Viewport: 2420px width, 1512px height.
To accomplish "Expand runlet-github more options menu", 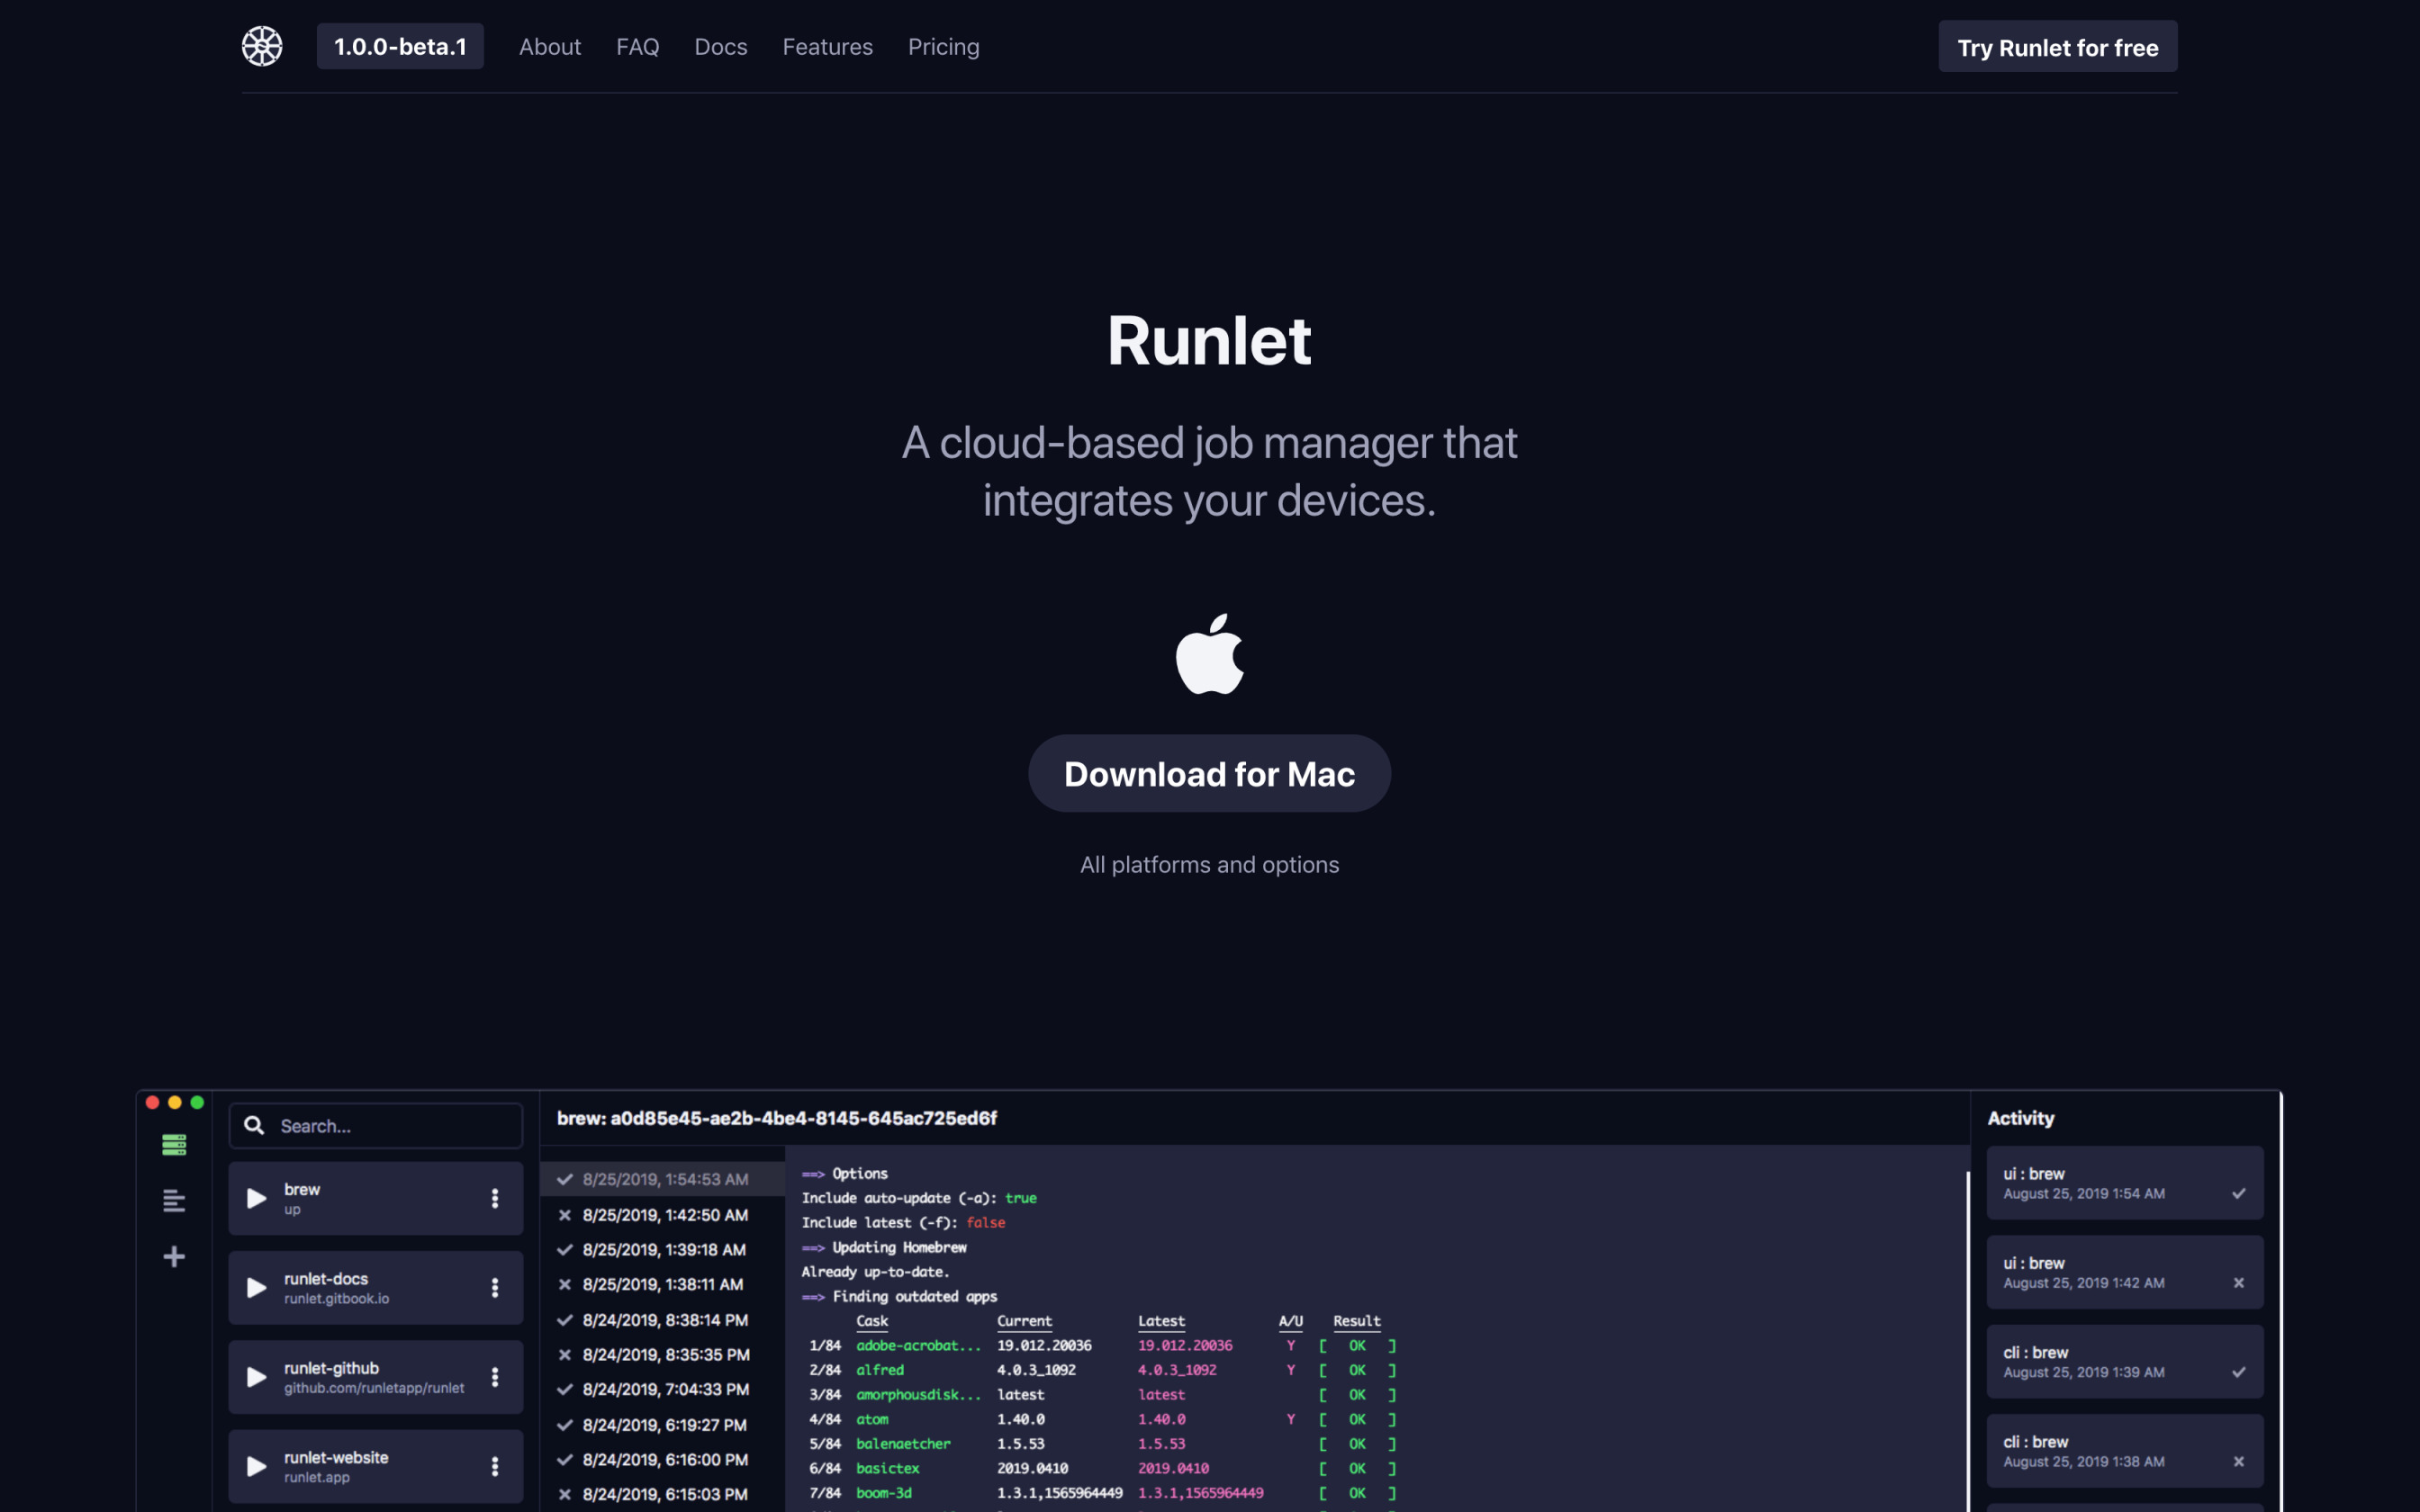I will tap(494, 1377).
